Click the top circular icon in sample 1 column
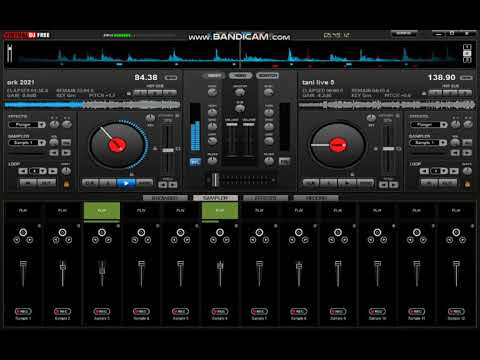 coord(23,232)
